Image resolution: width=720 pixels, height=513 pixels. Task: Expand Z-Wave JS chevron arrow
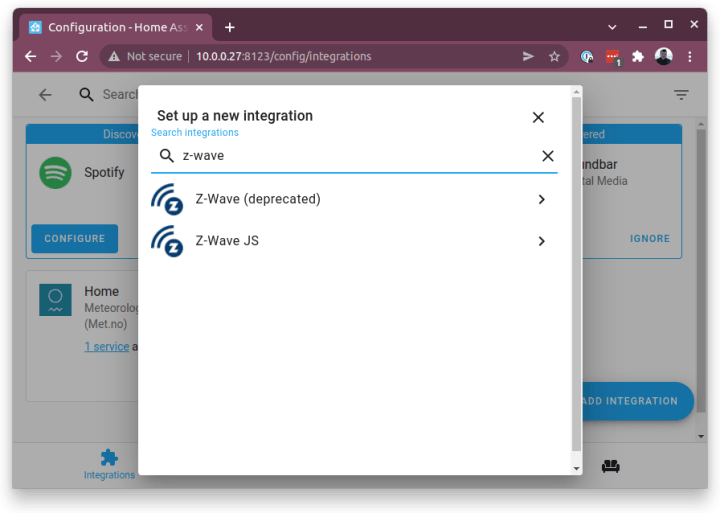(x=542, y=241)
